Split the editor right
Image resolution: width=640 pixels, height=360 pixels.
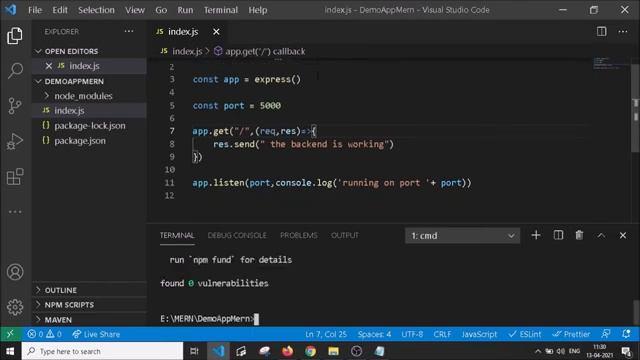(x=602, y=31)
